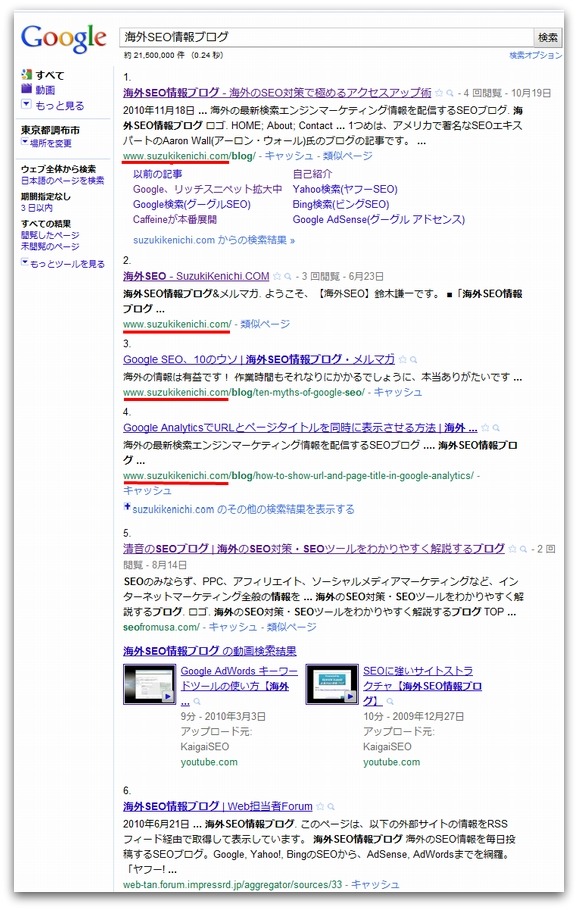Filter results to 3 日以内
This screenshot has width=578, height=910.
click(x=37, y=207)
